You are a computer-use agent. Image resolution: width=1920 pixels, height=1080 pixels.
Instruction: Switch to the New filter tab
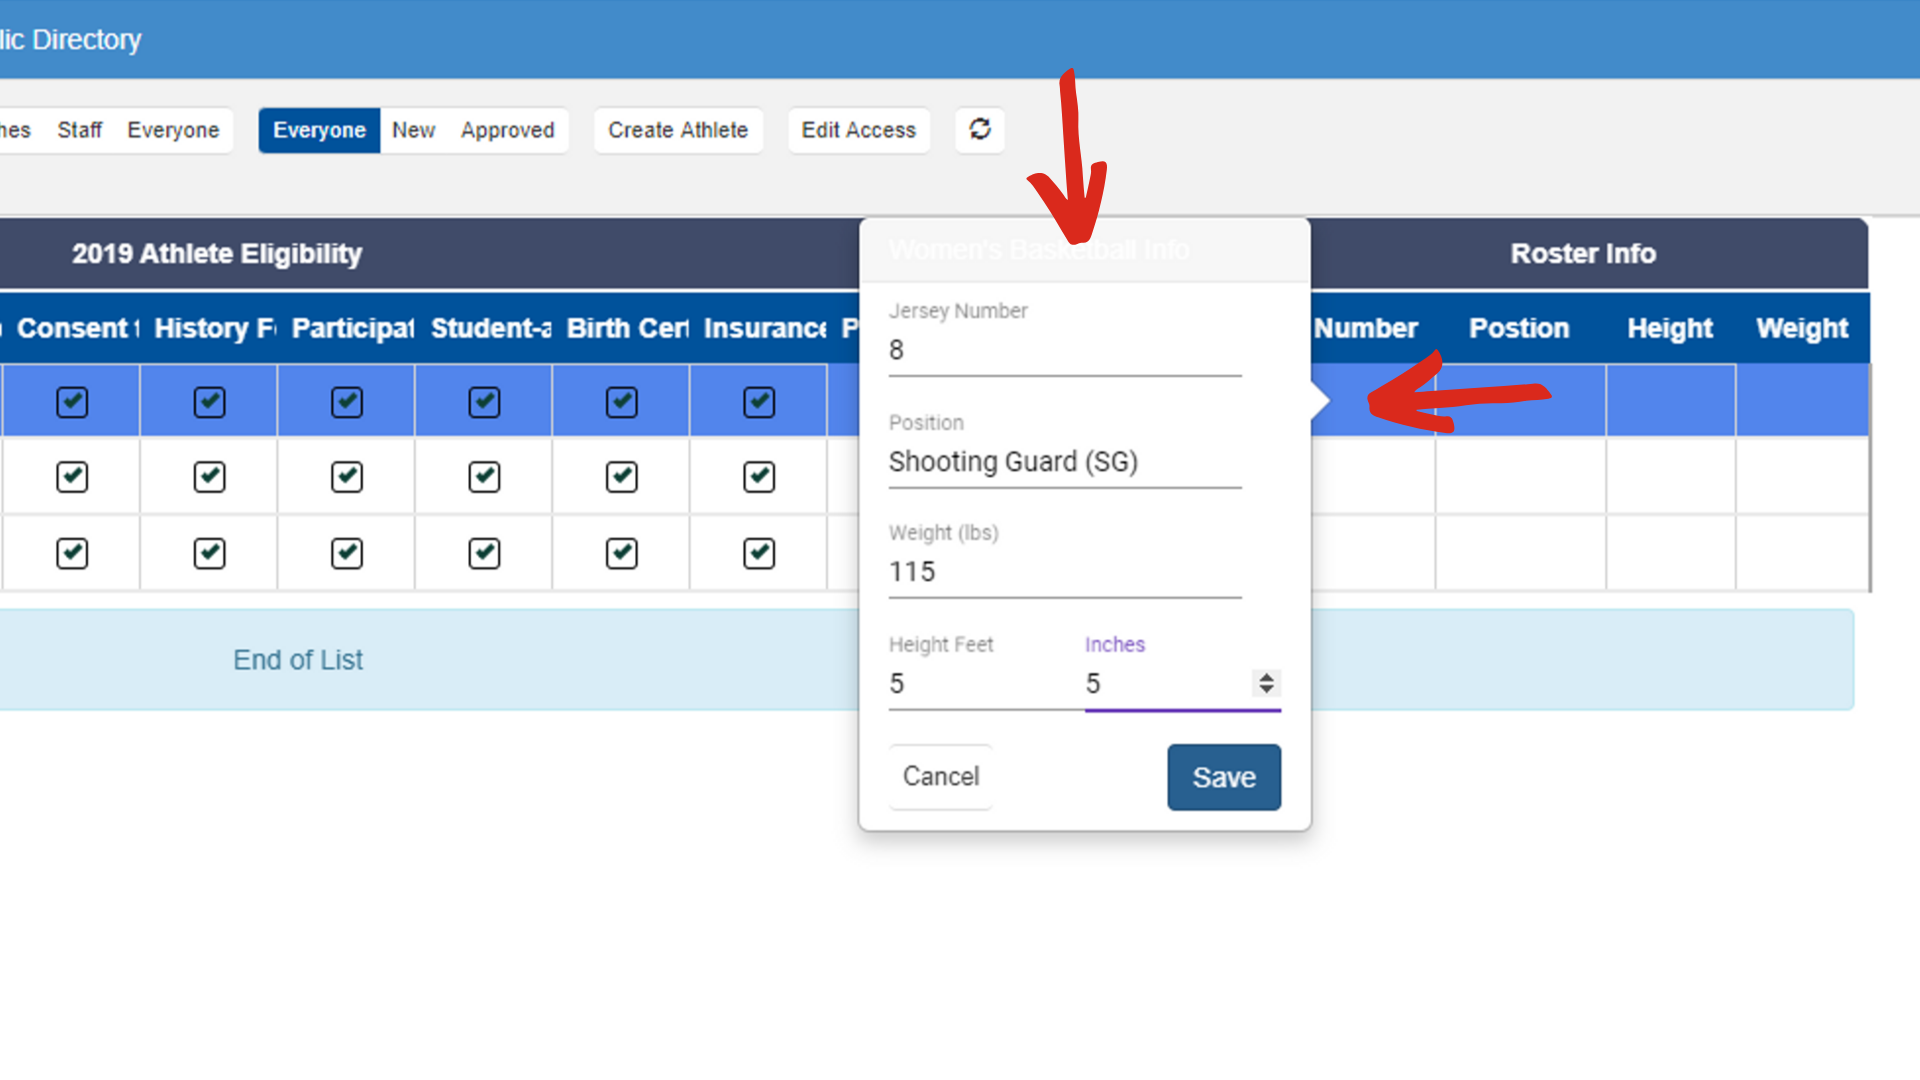coord(413,130)
